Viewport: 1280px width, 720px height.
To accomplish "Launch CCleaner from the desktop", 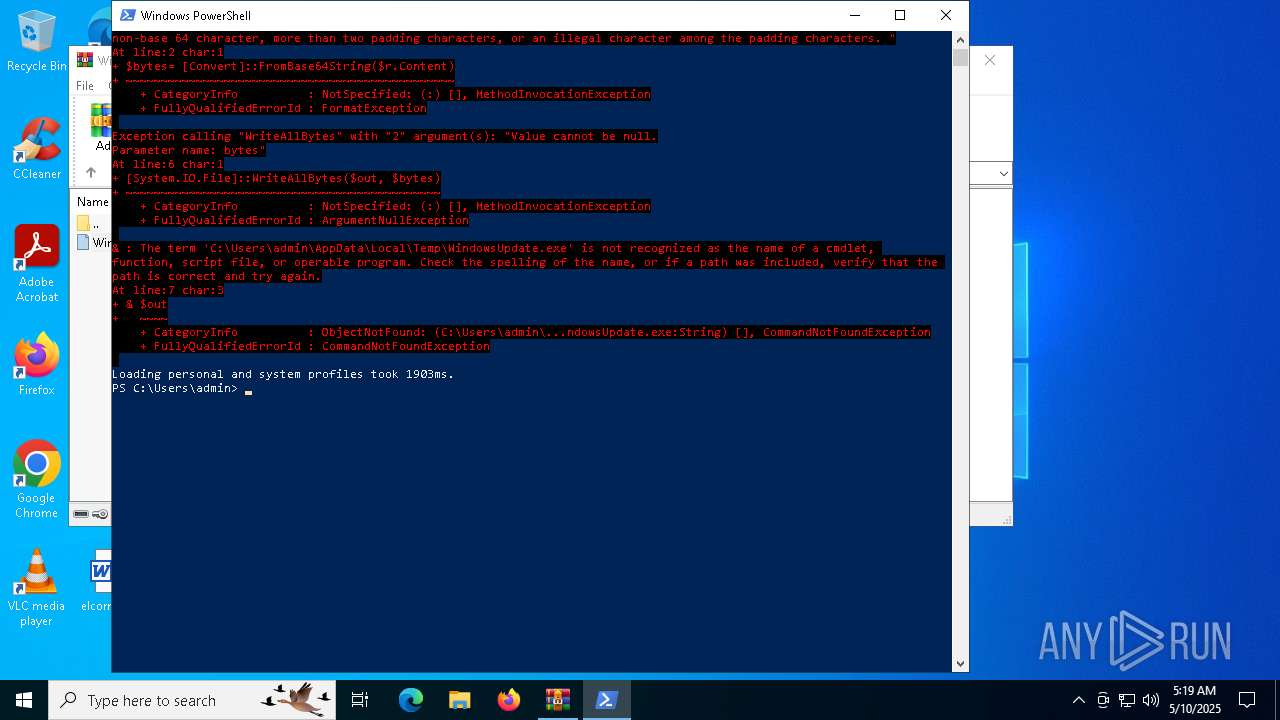I will [x=36, y=148].
